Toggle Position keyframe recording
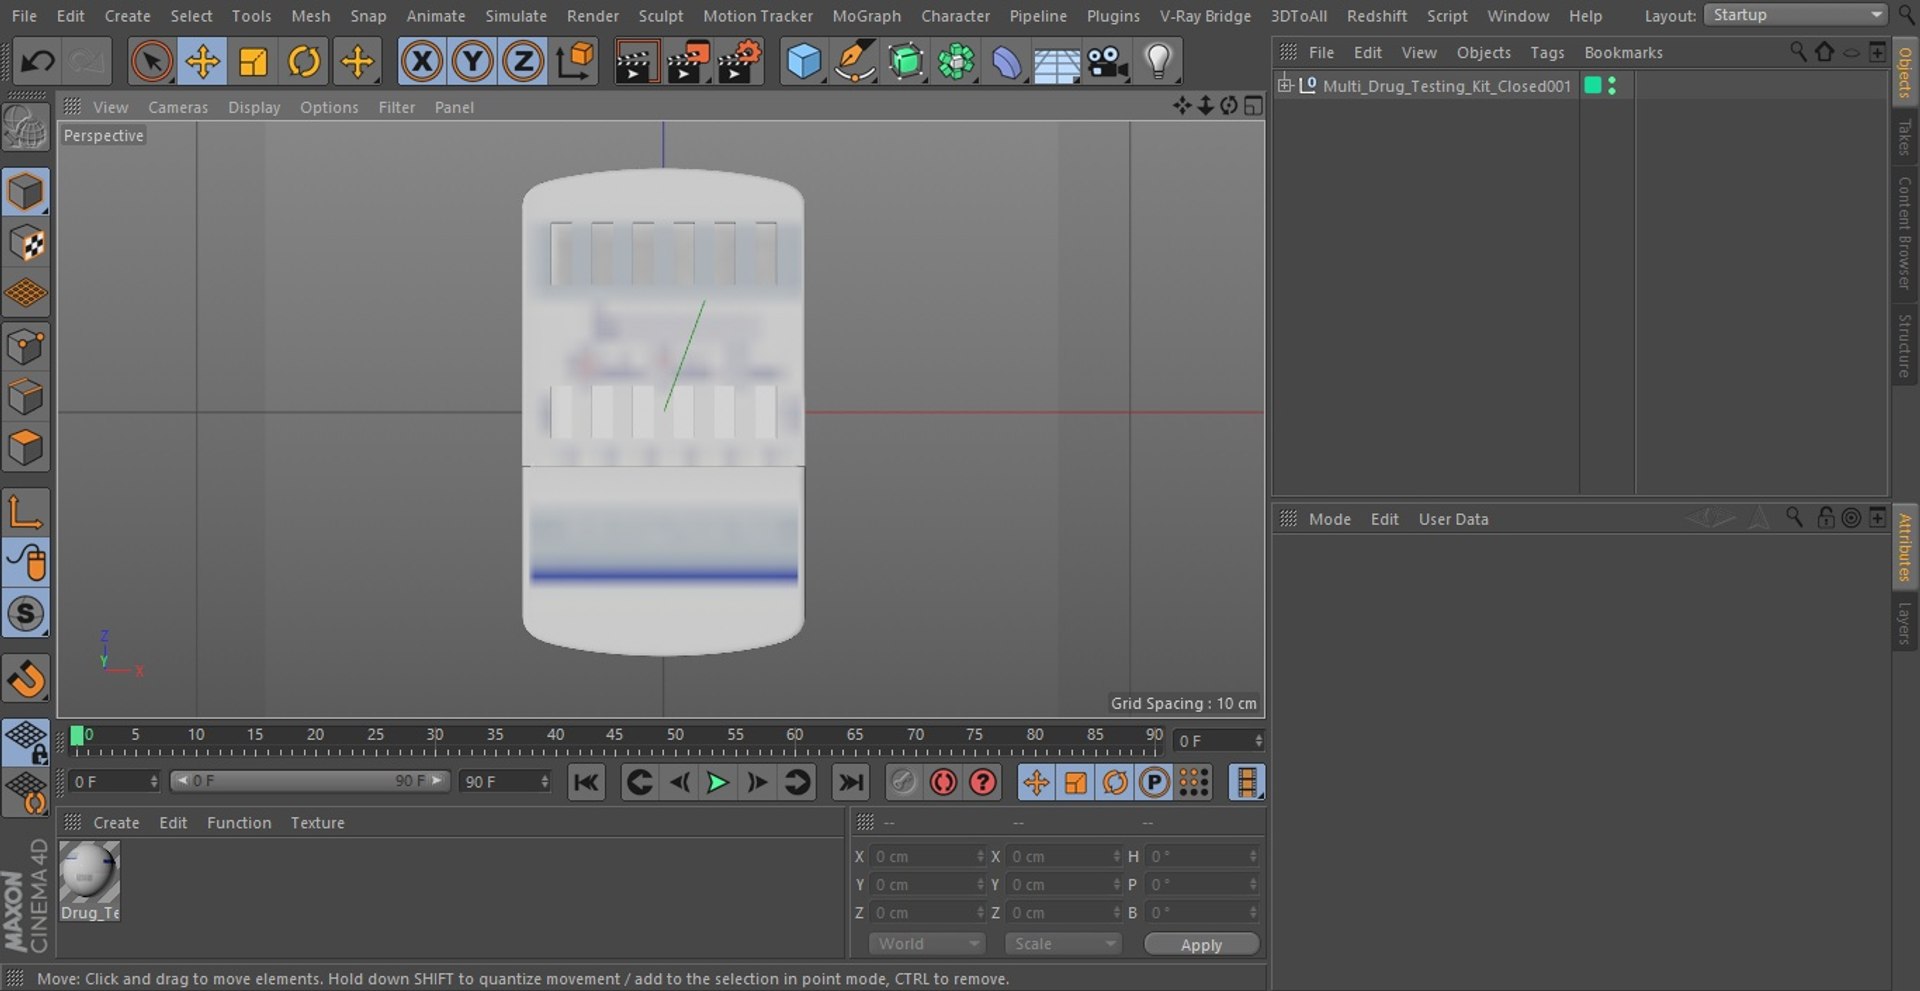1920x991 pixels. click(1036, 782)
